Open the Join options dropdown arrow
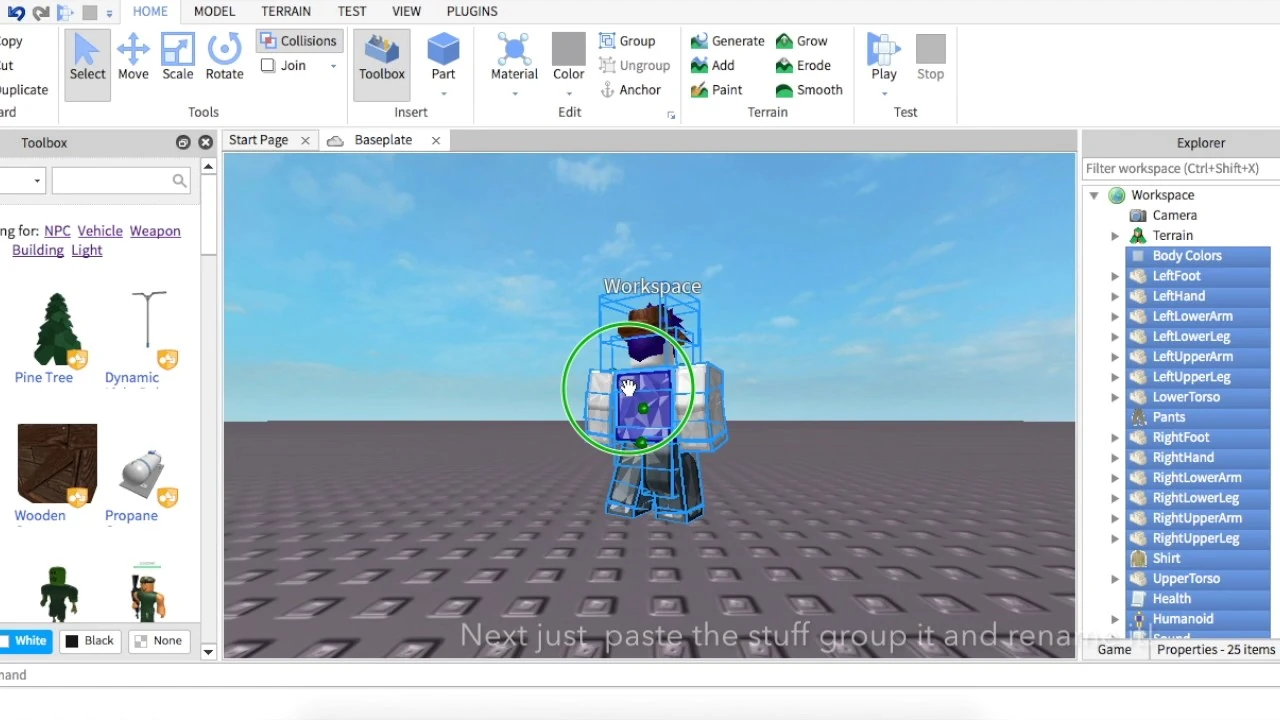Image resolution: width=1280 pixels, height=720 pixels. [x=334, y=67]
